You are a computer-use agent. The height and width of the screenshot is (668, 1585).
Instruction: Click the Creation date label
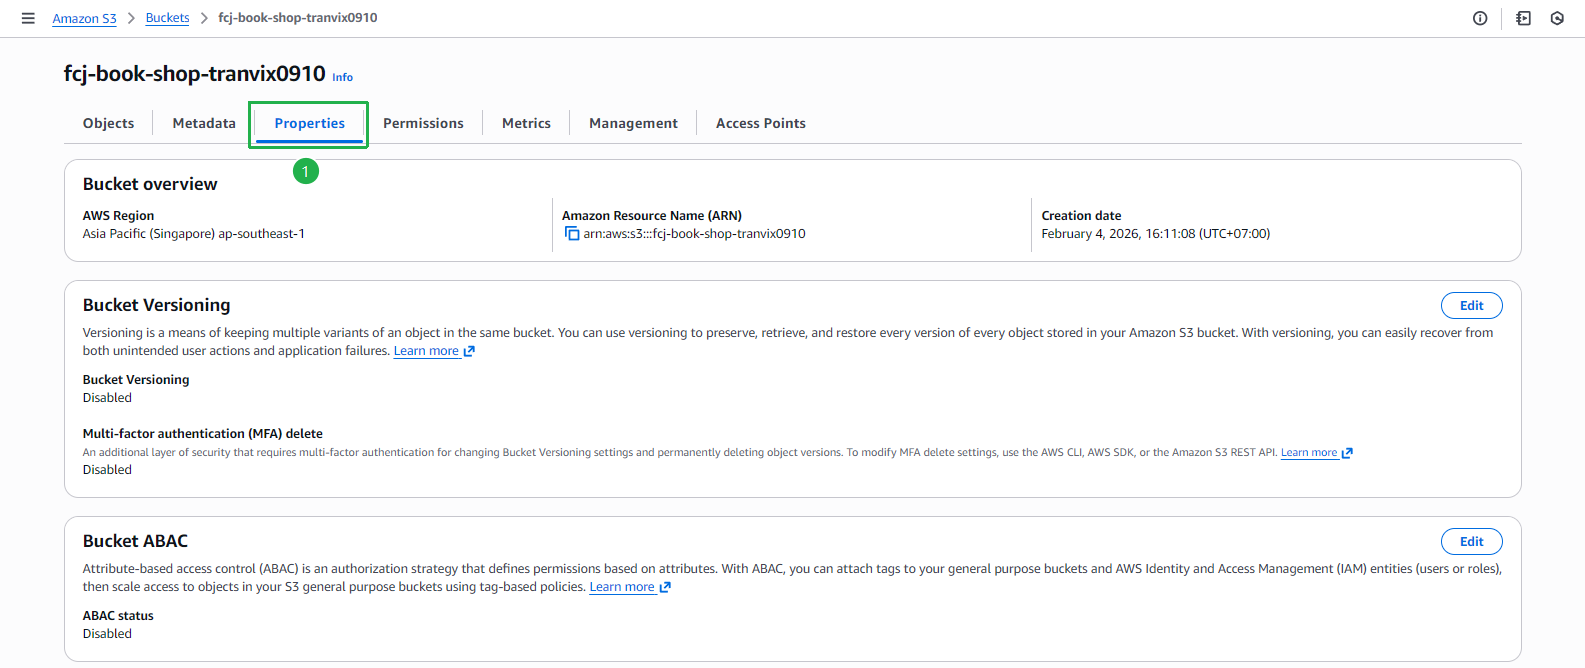1081,216
